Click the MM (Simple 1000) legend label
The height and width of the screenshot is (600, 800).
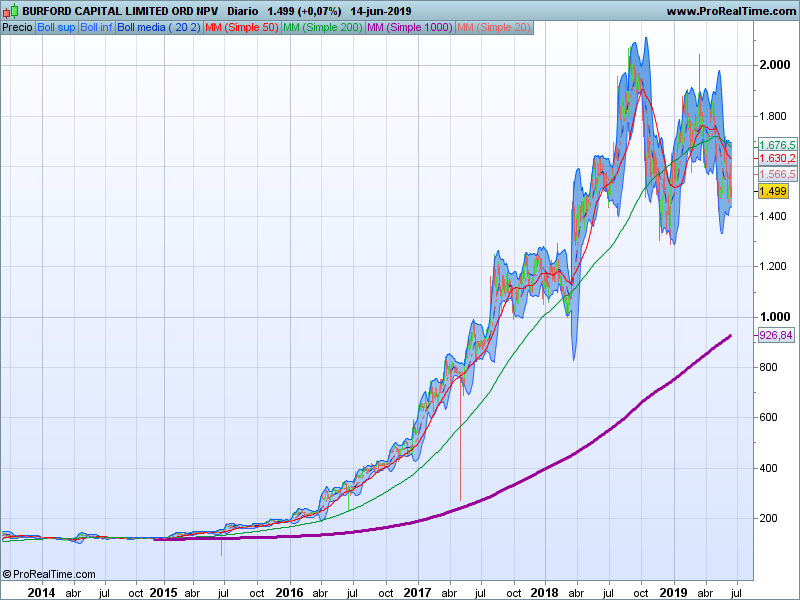click(410, 28)
